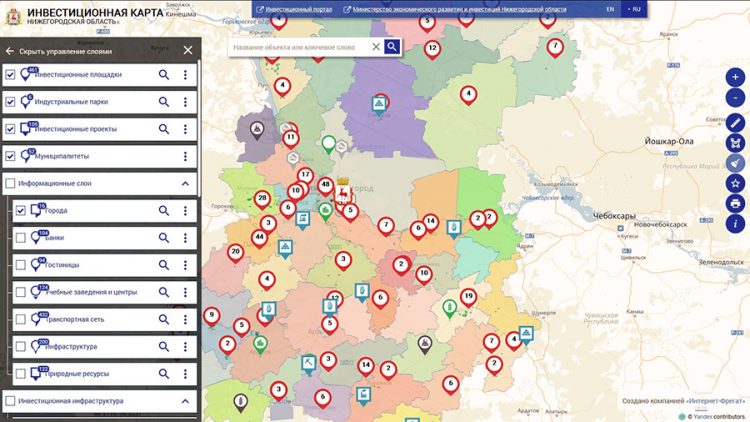Close the layers panel with X
This screenshot has height=422, width=750.
coord(188,50)
